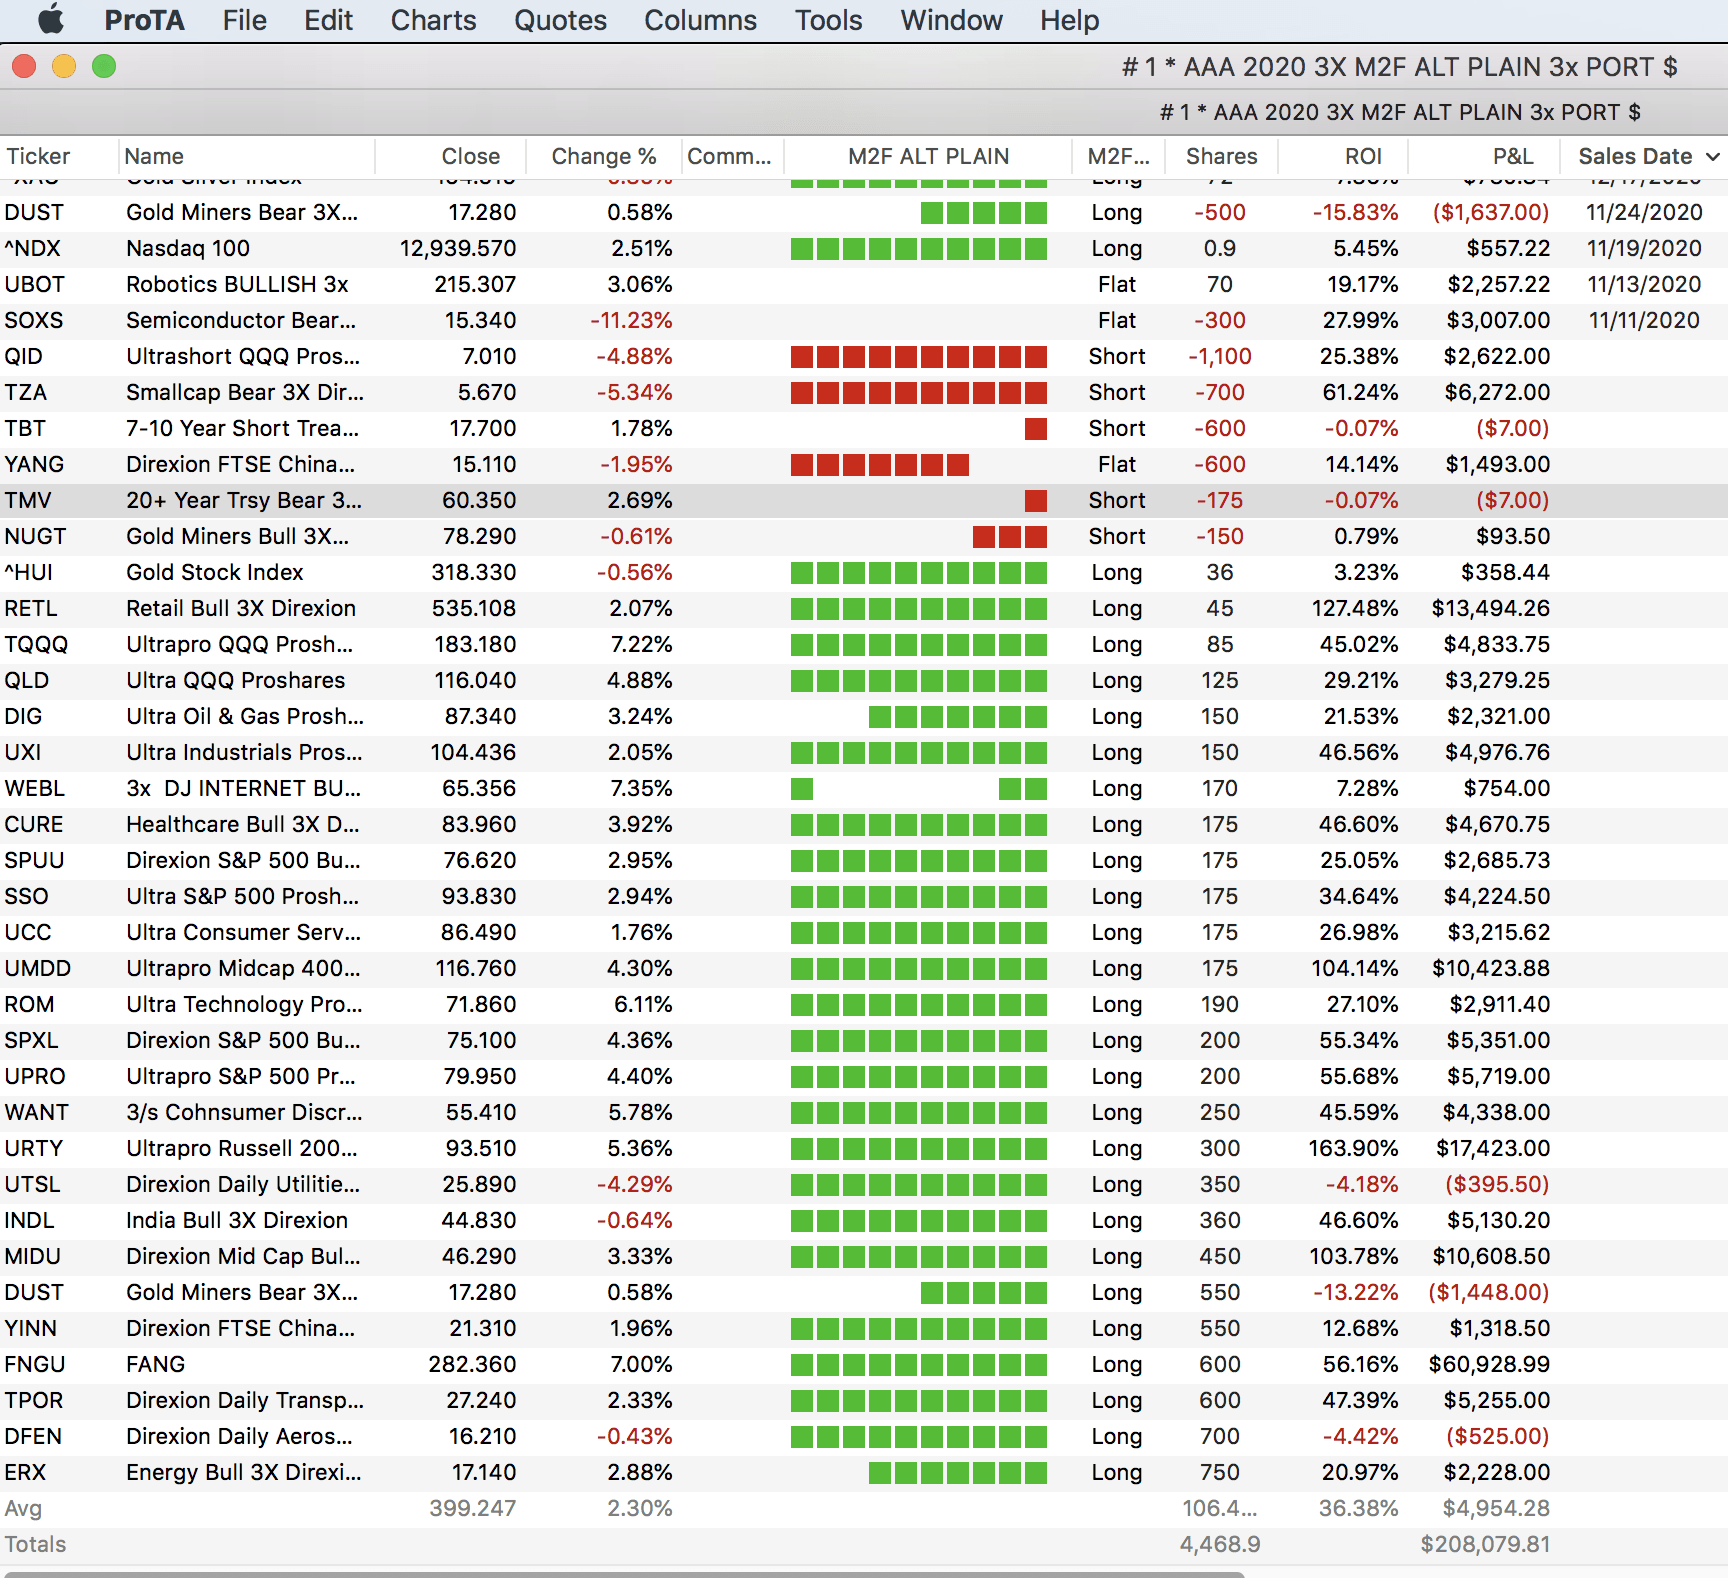This screenshot has width=1728, height=1578.
Task: Click the $208,079.81 totals value
Action: click(1485, 1544)
